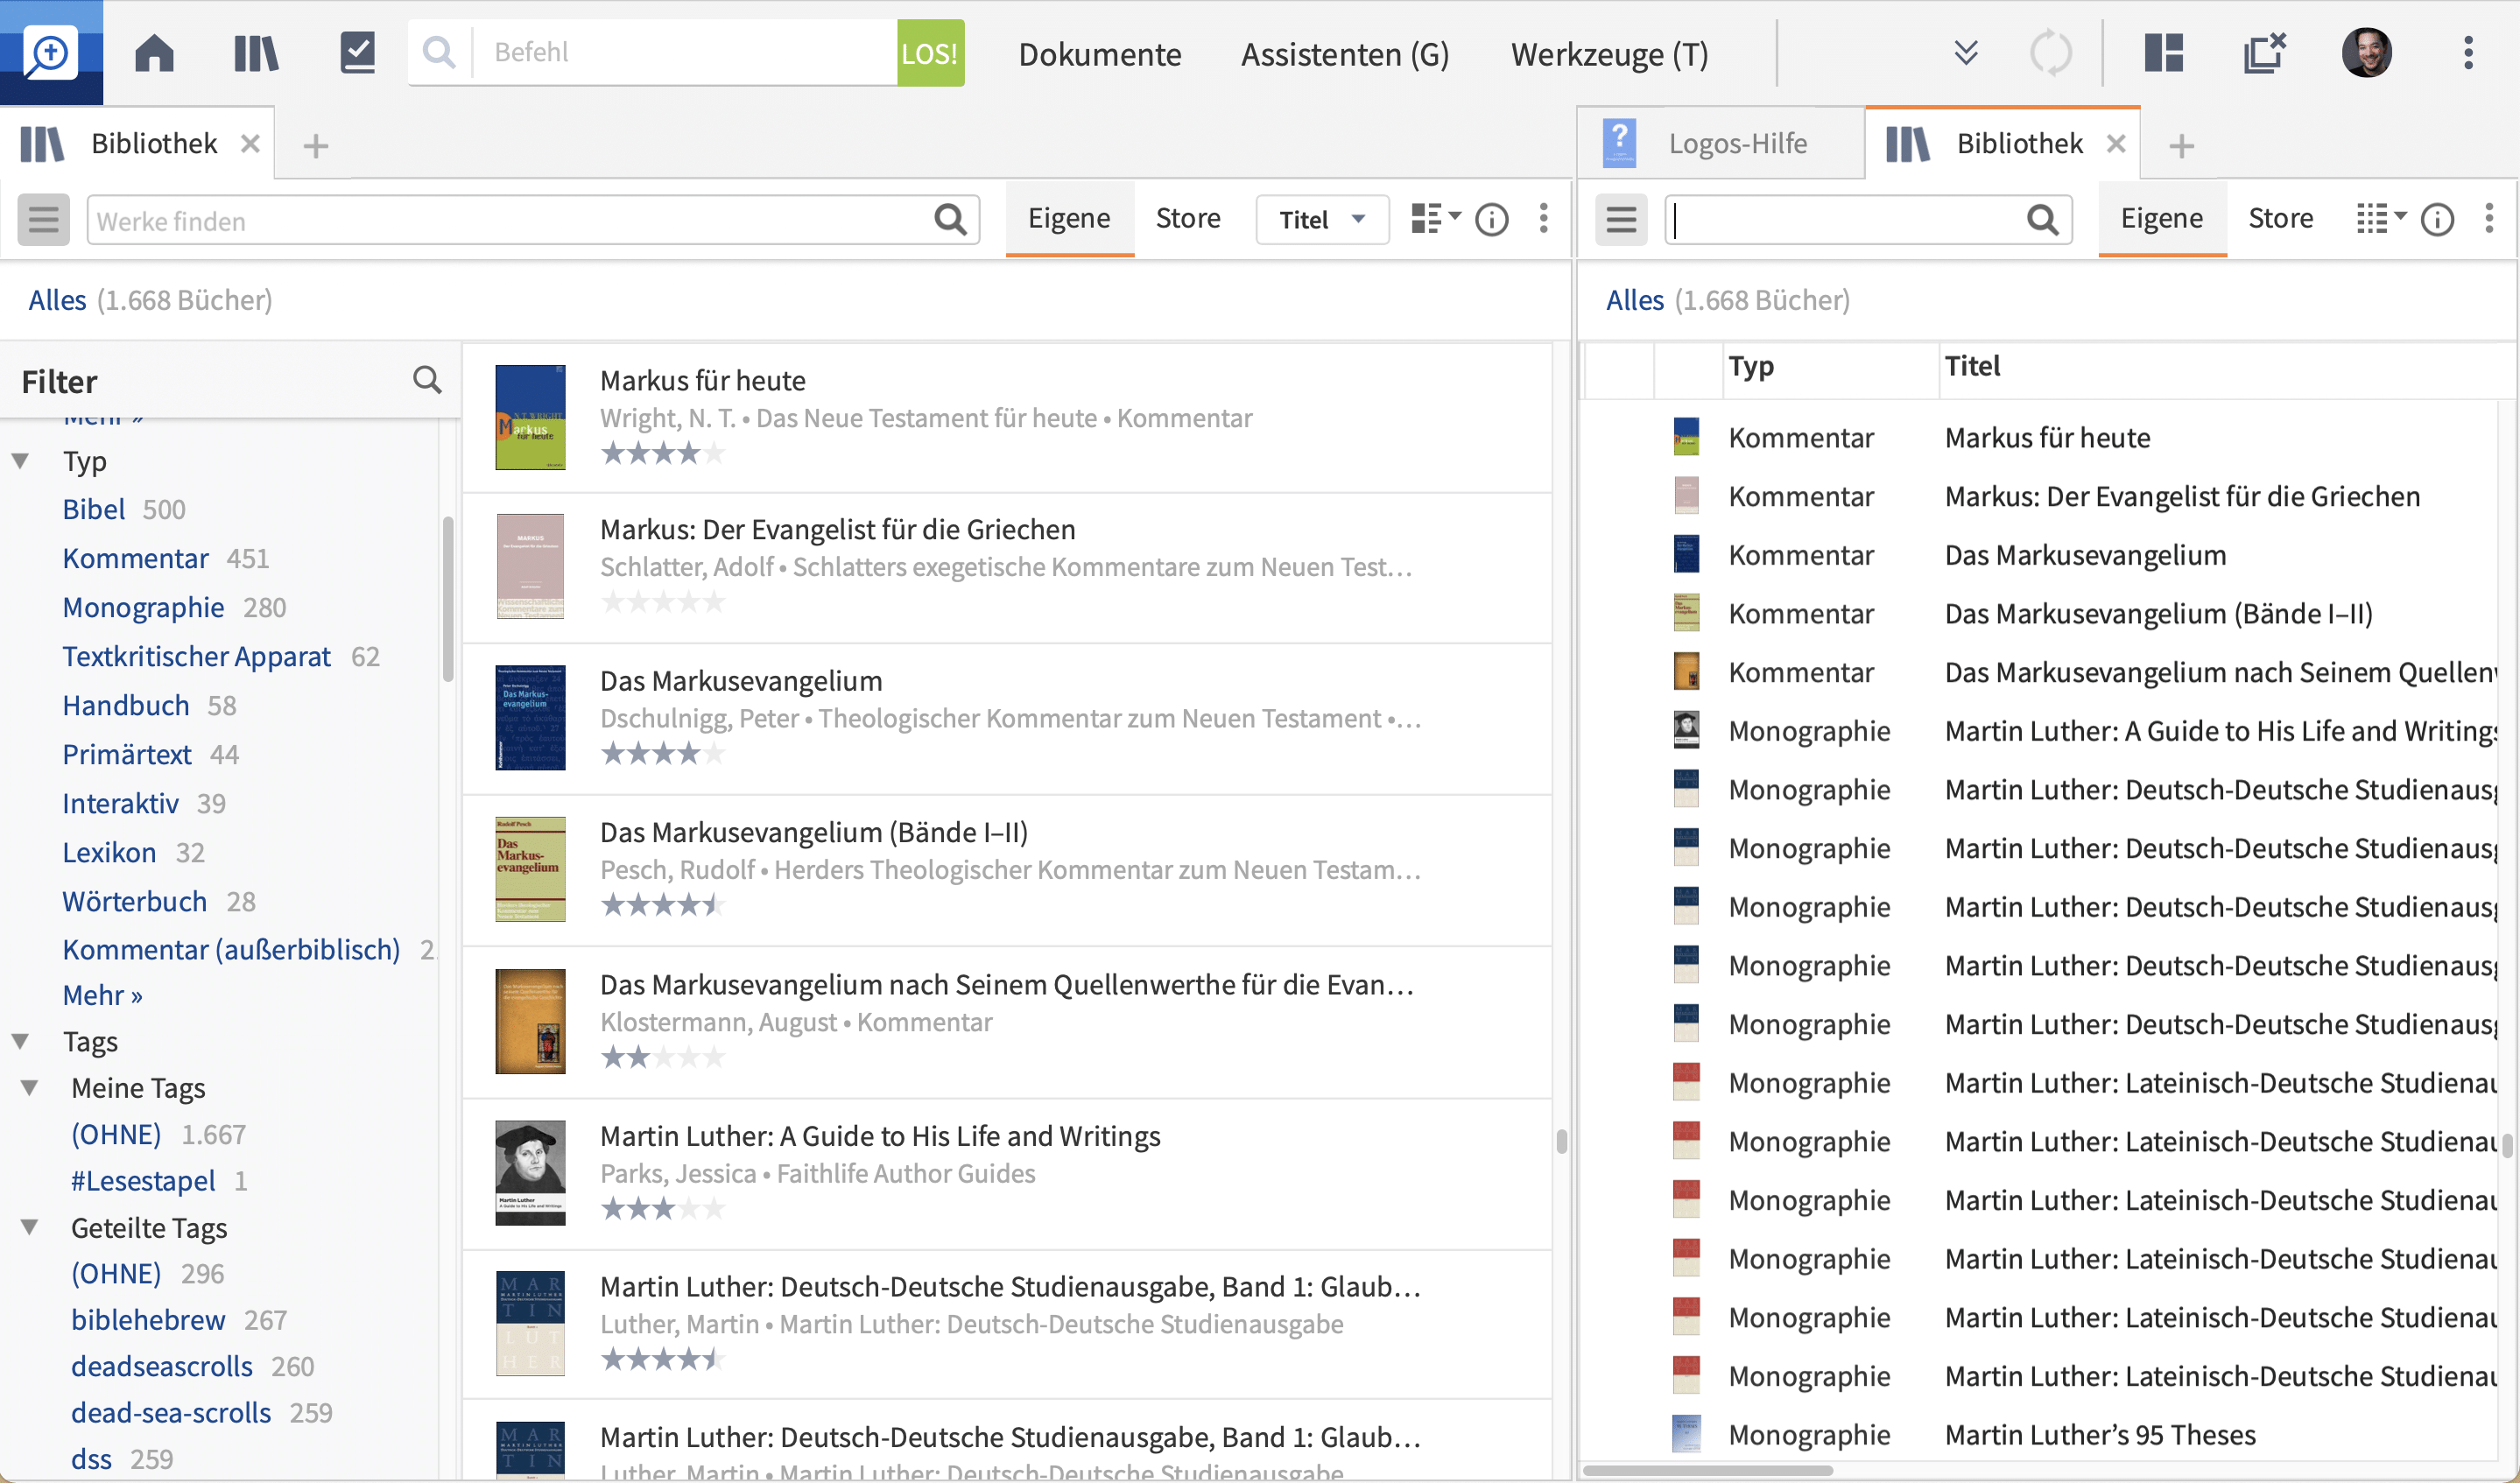Select Store tab in left Bibliothek
The width and height of the screenshot is (2520, 1483).
click(x=1188, y=218)
